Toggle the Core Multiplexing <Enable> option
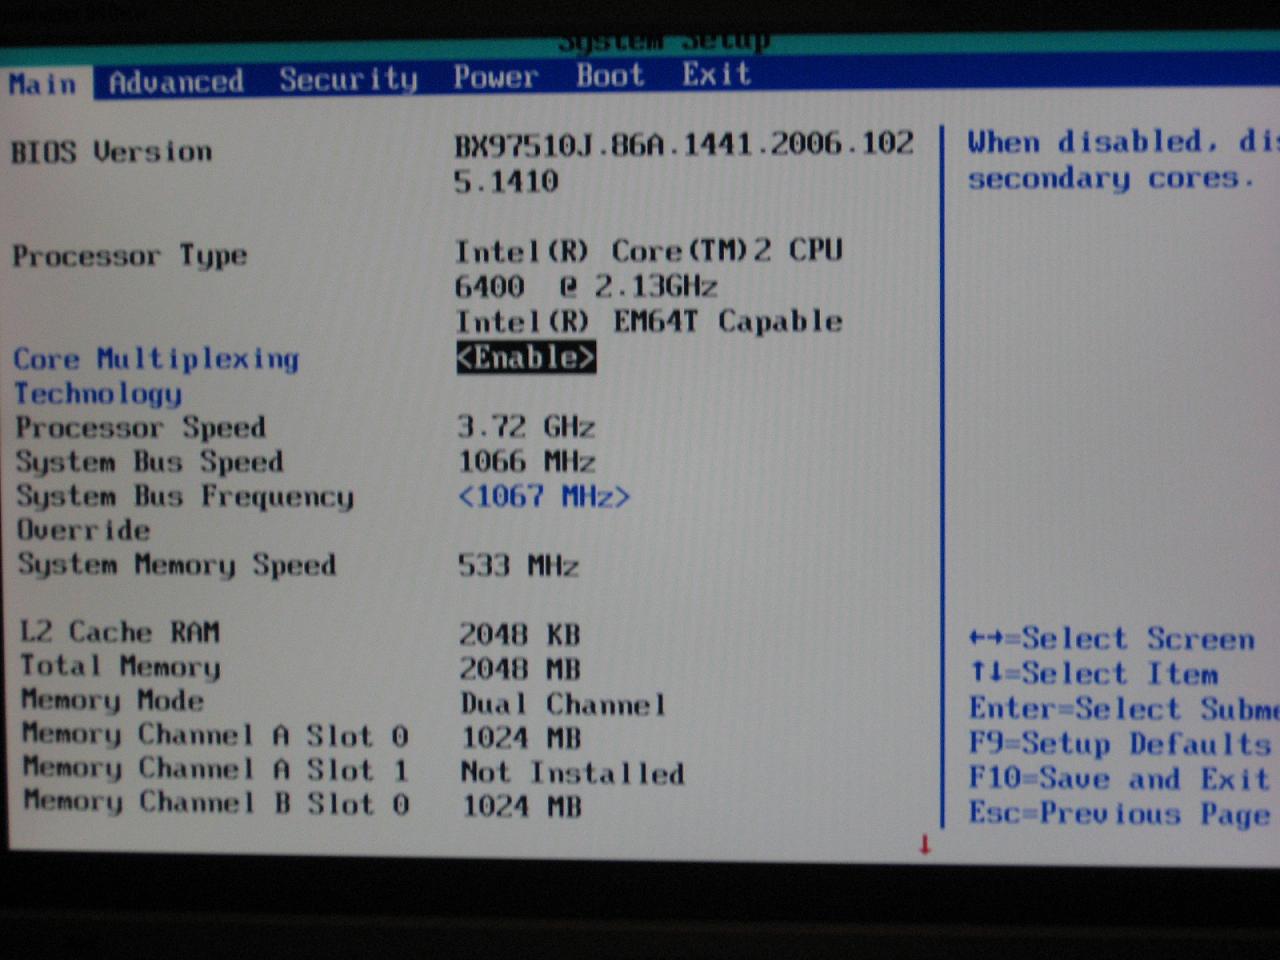 pyautogui.click(x=526, y=357)
